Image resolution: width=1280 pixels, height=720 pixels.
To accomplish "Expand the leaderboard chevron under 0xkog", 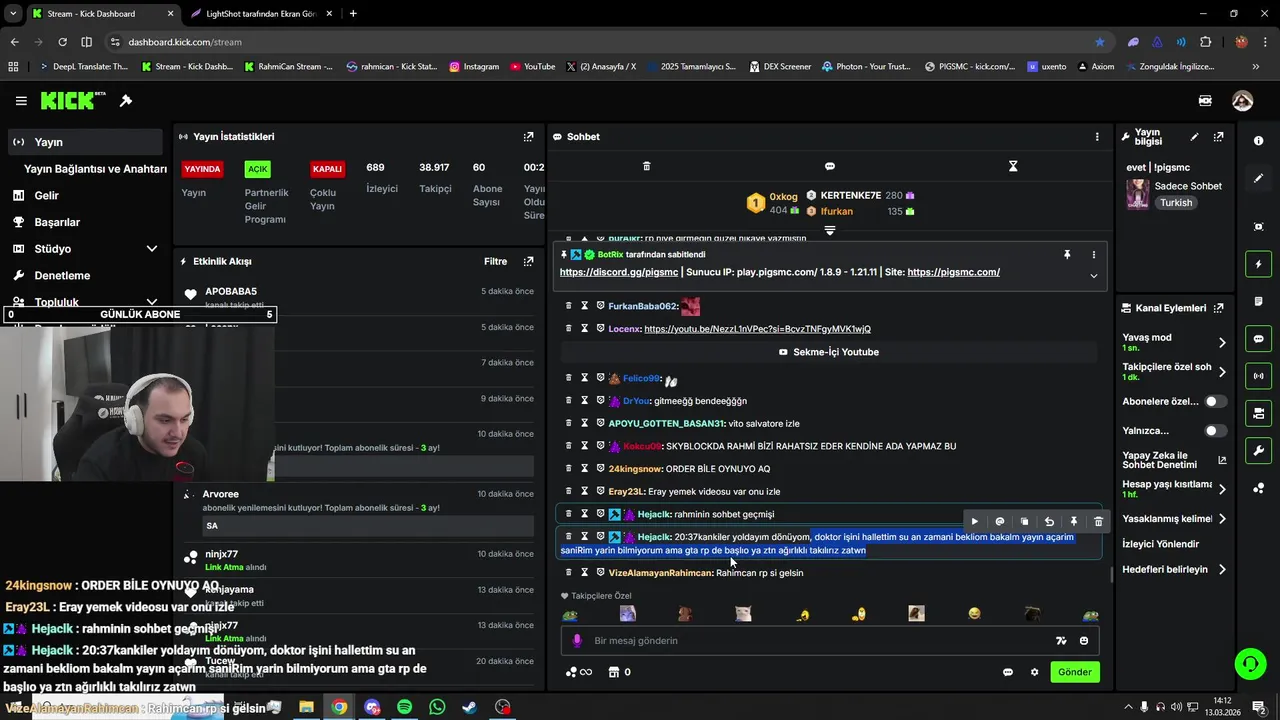I will 829,231.
